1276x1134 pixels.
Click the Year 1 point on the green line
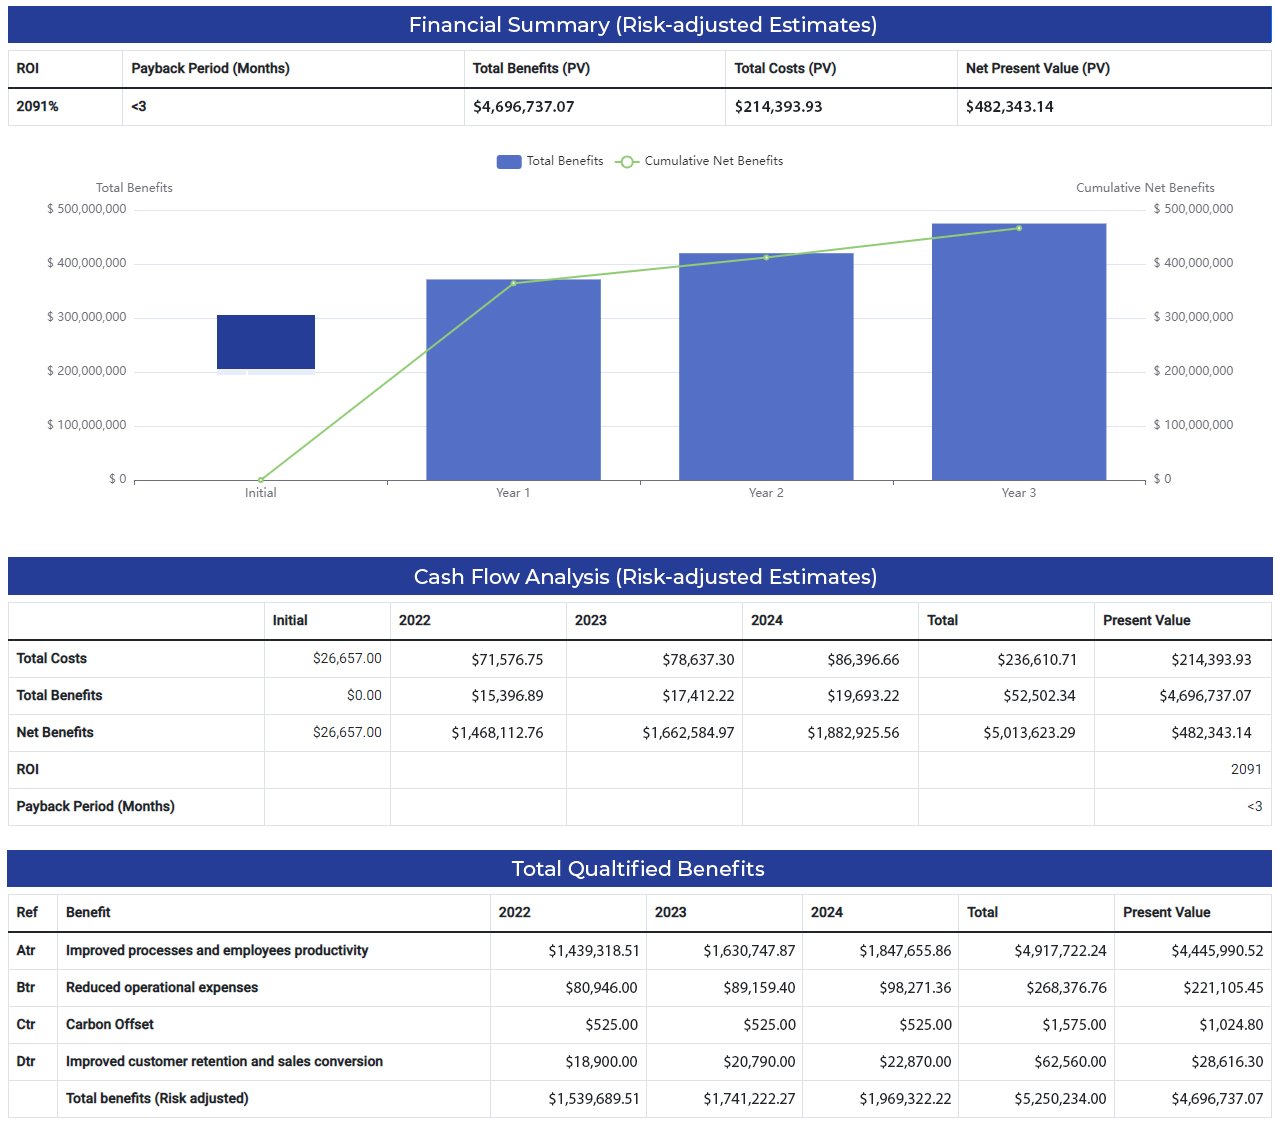pyautogui.click(x=514, y=283)
